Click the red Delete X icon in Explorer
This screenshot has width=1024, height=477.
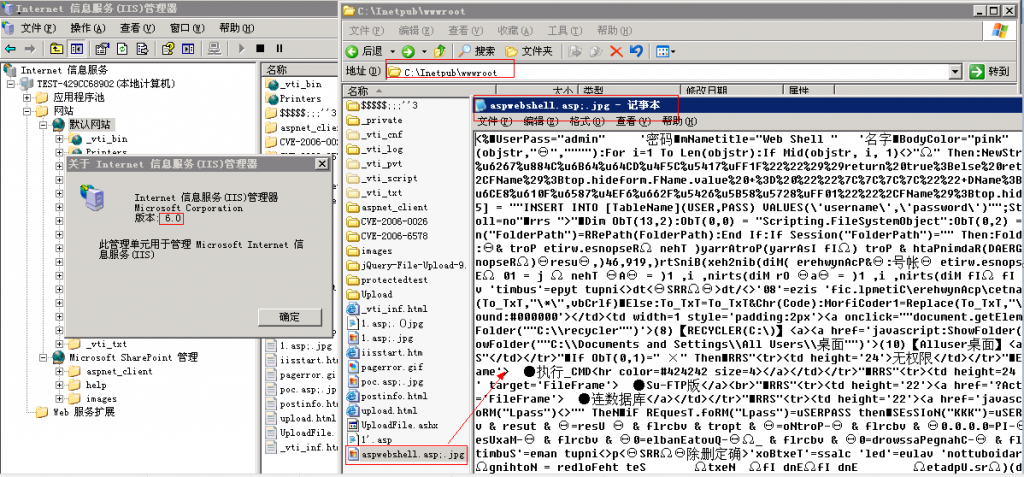616,51
